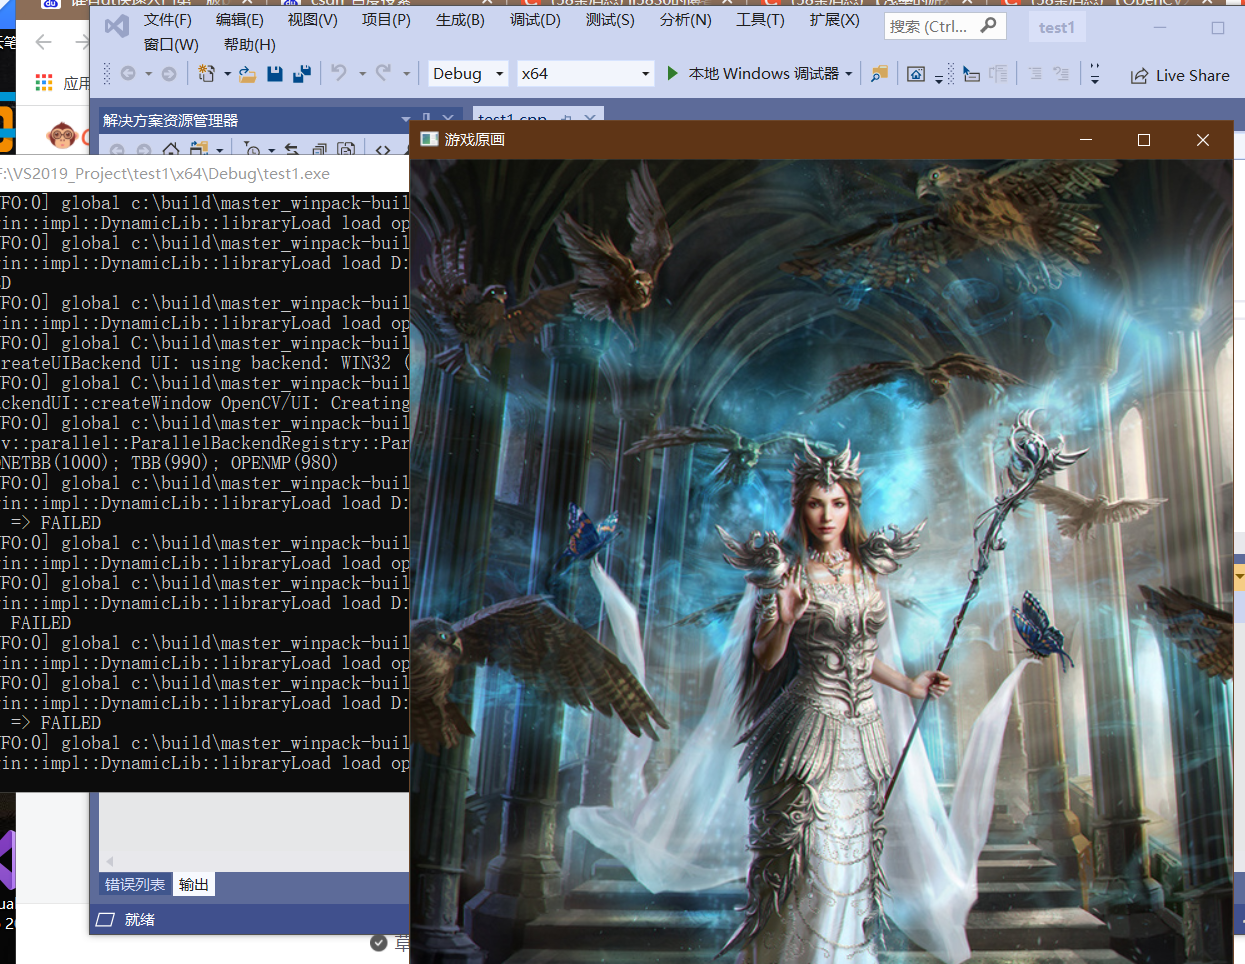Screen dimensions: 1245x964
Task: Click console line 'NETBB(1000); TBB(990); OPENMP(980)'
Action: tap(169, 462)
